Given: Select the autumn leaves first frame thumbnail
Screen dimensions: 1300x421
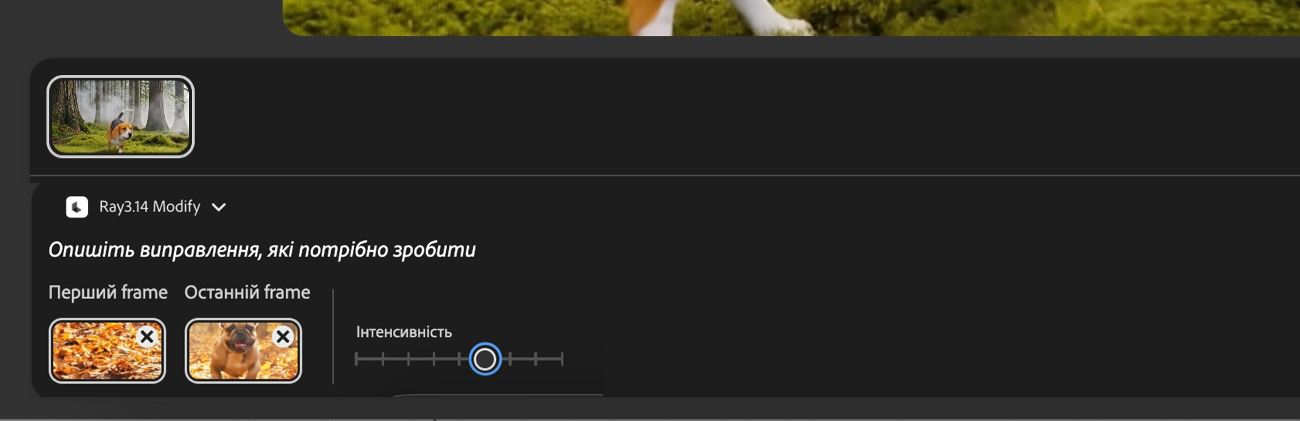Looking at the screenshot, I should click(x=107, y=351).
